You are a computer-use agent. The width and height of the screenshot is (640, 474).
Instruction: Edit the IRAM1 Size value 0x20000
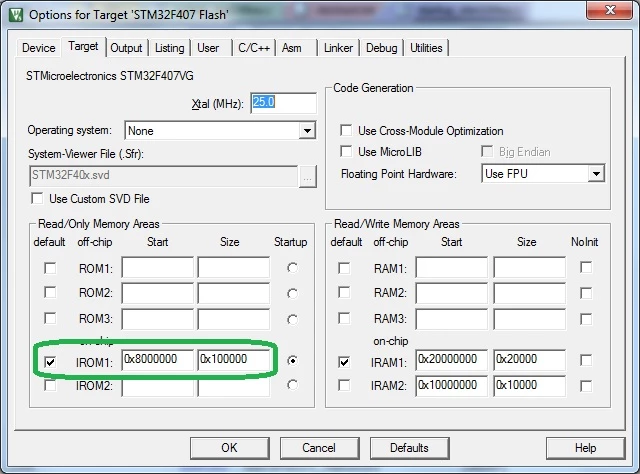(530, 360)
